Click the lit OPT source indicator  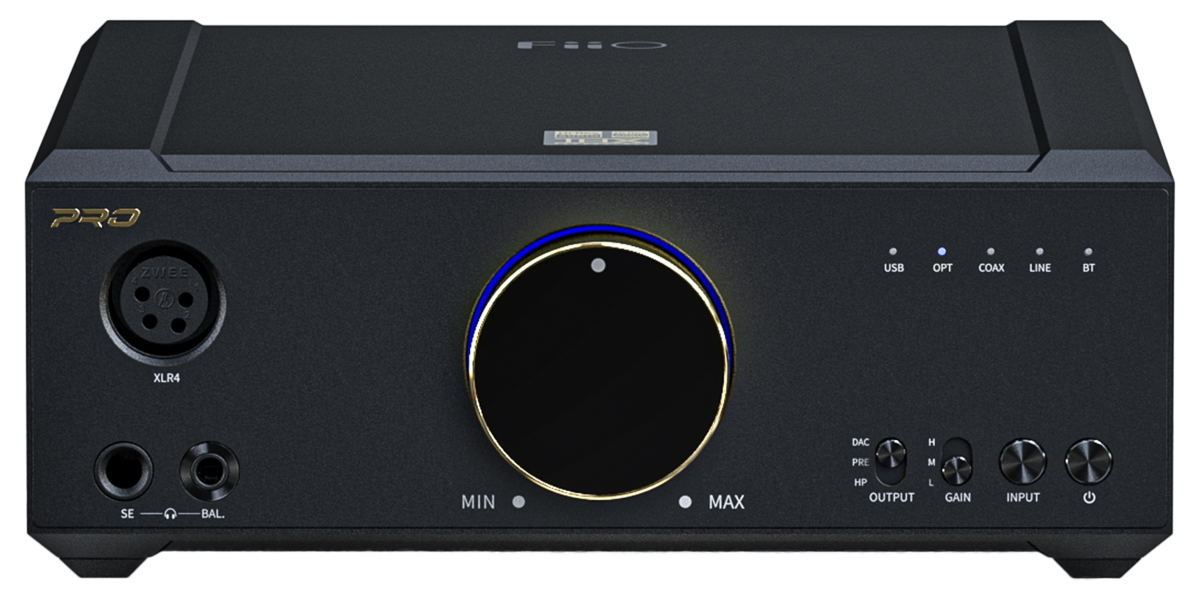click(x=941, y=251)
